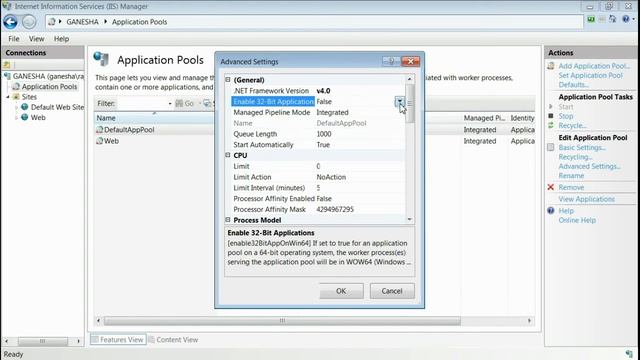Image resolution: width=640 pixels, height=360 pixels.
Task: Click OK in Advanced Settings
Action: pos(341,291)
